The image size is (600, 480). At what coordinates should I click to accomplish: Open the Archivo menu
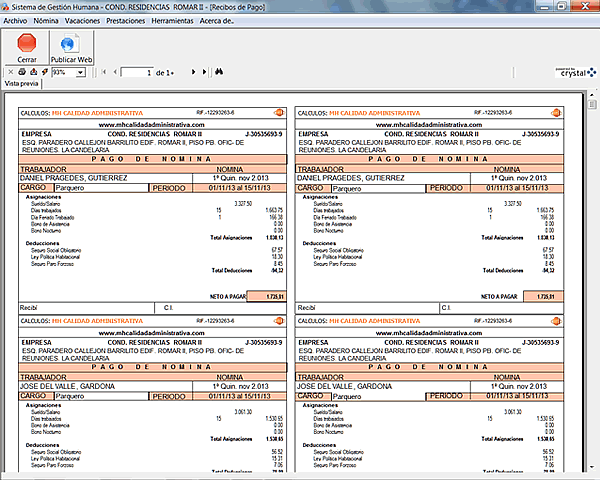pyautogui.click(x=15, y=20)
